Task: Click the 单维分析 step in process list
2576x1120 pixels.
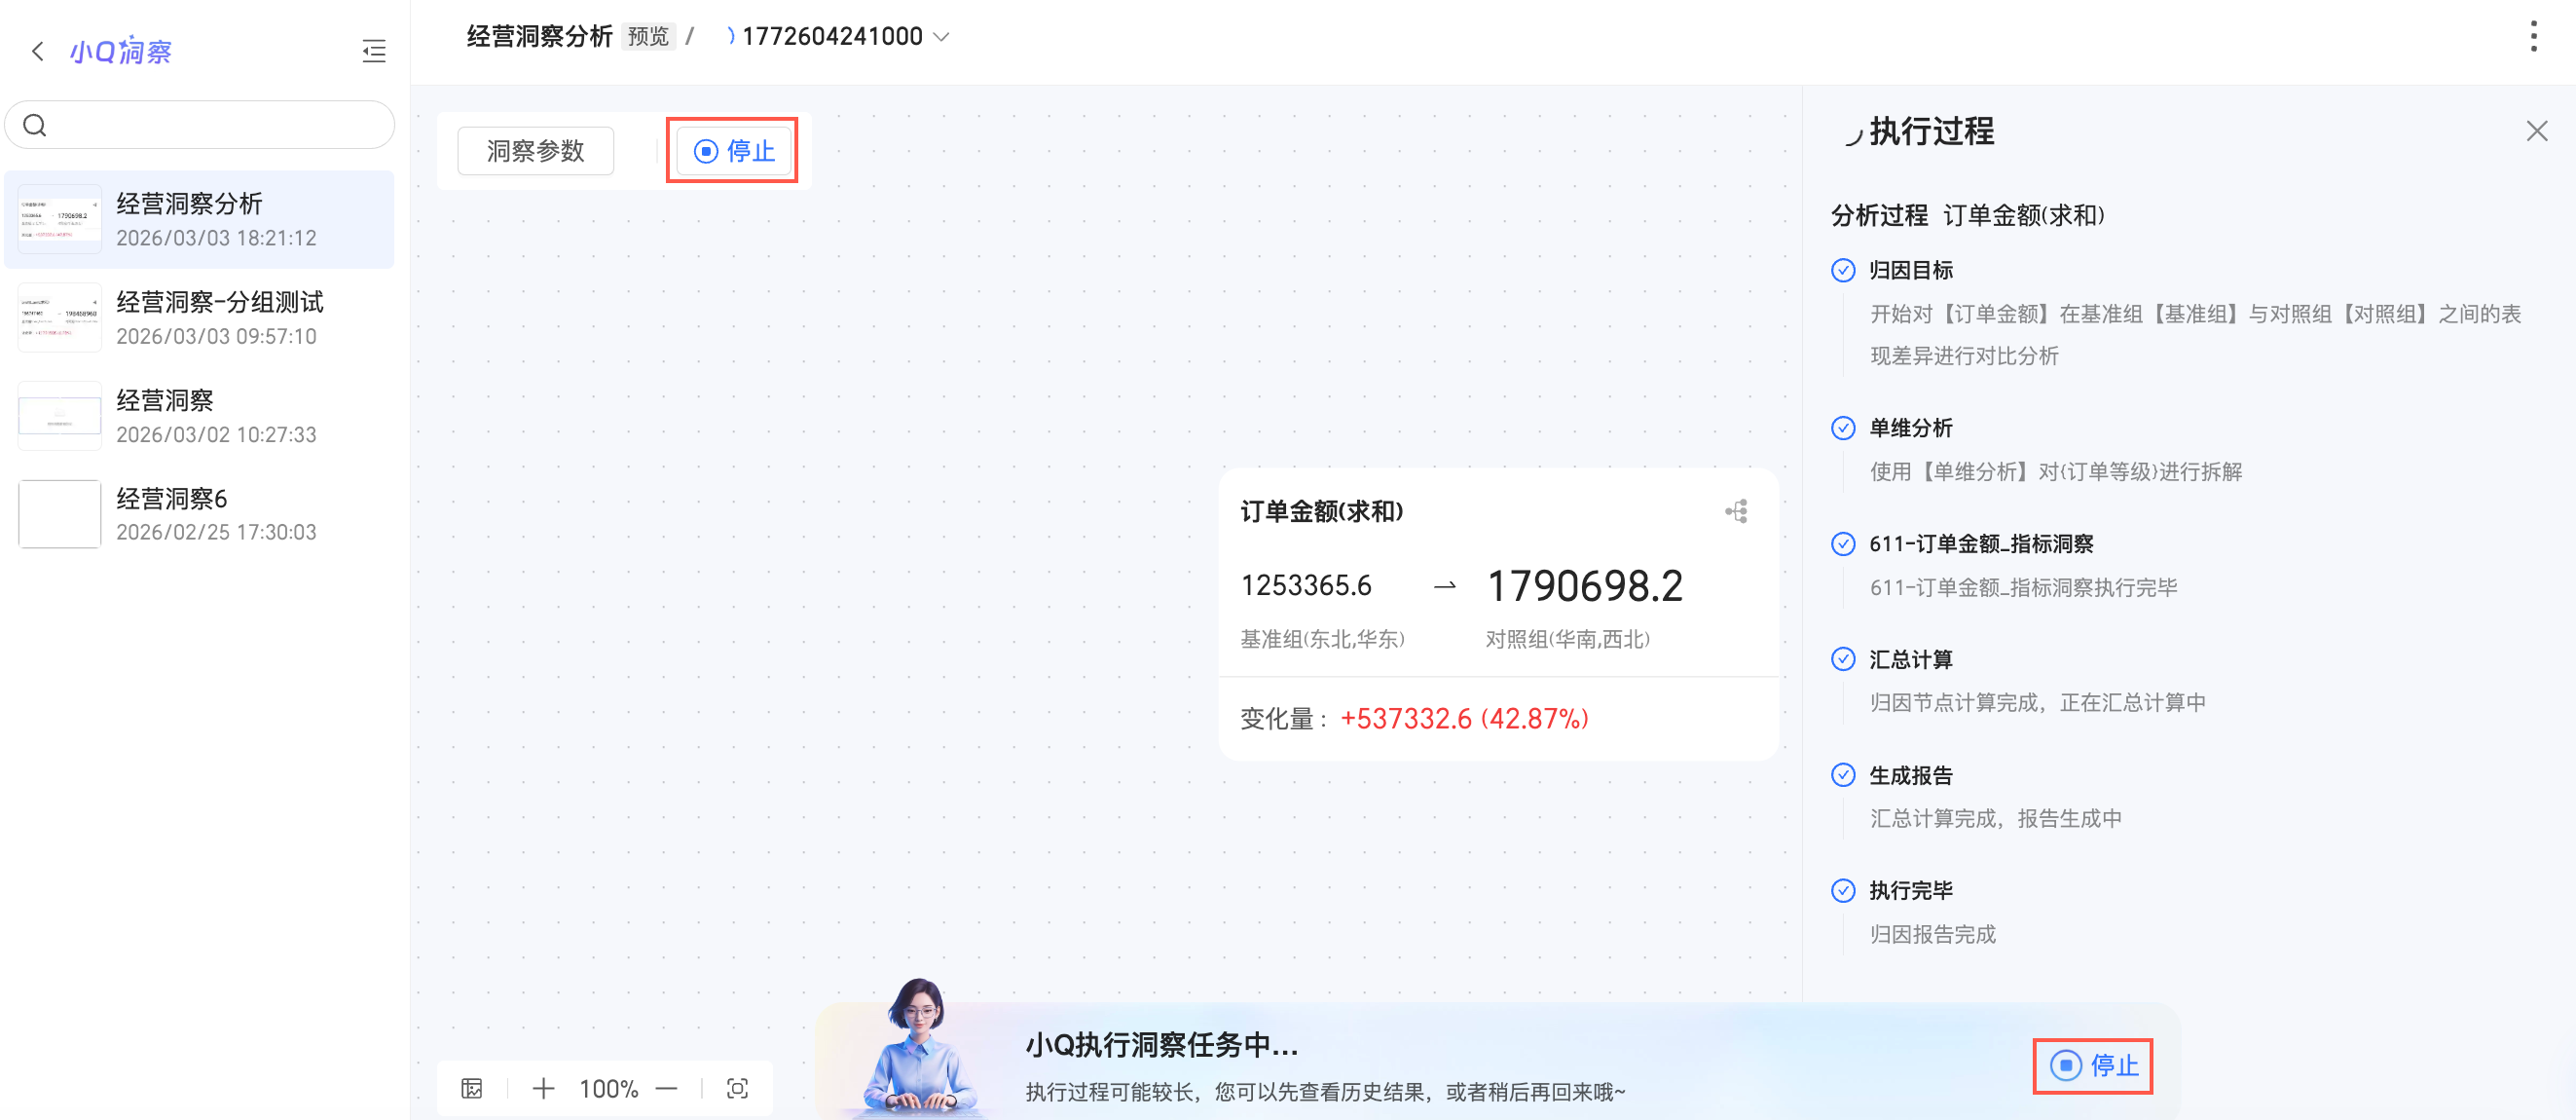Action: point(1910,428)
